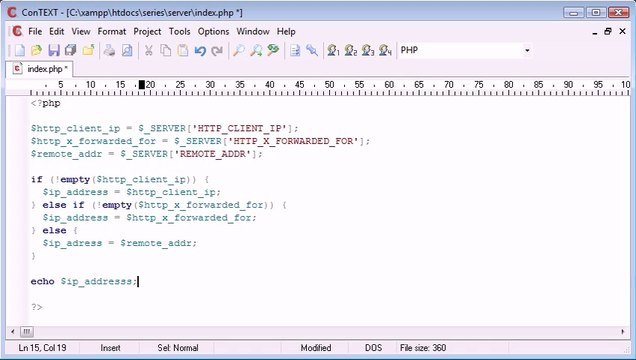
Task: Click the ConTEXT logo in title bar
Action: coord(12,12)
